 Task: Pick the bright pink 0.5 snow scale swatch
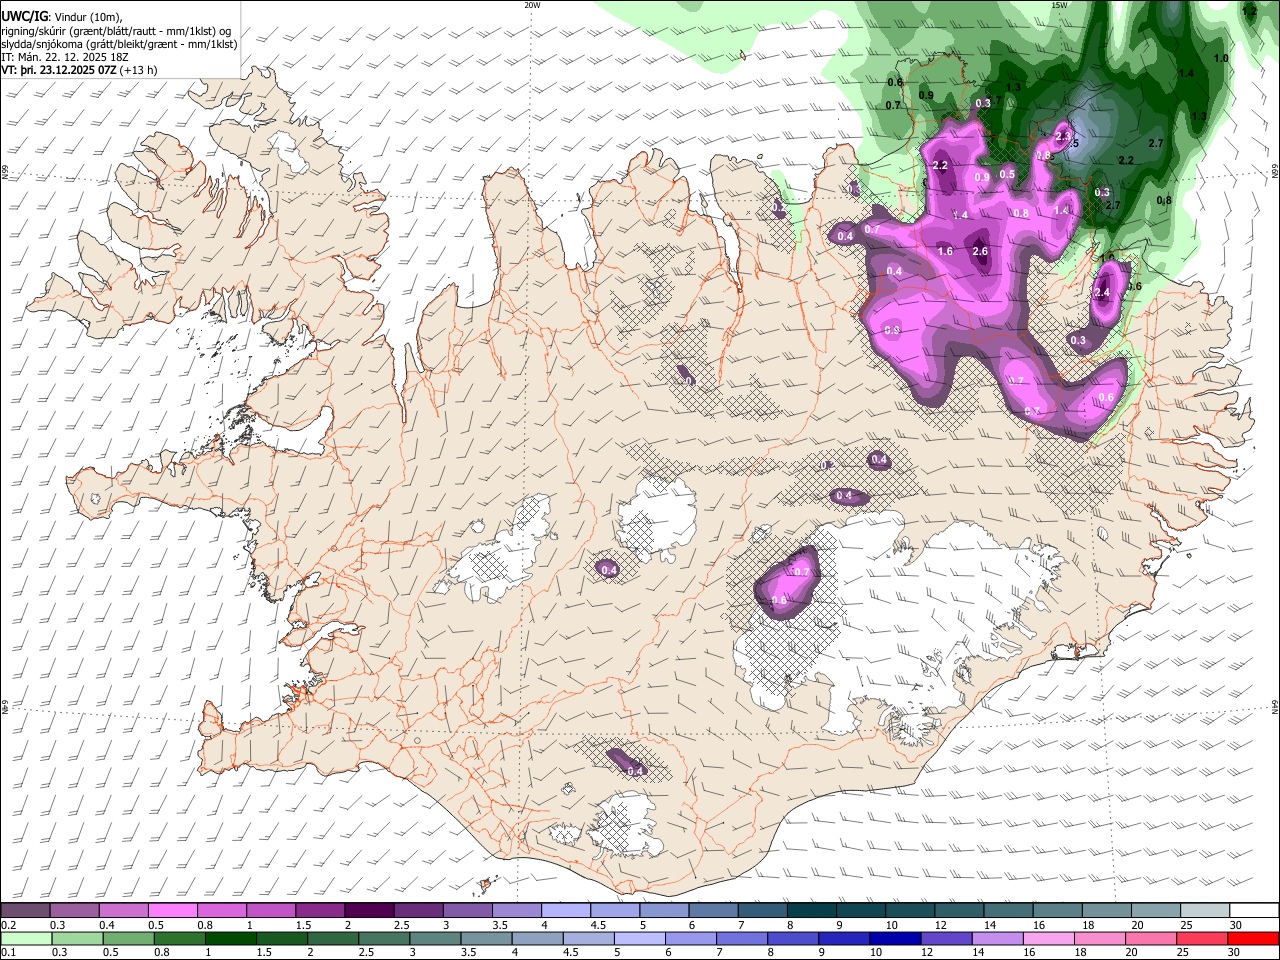pos(172,910)
